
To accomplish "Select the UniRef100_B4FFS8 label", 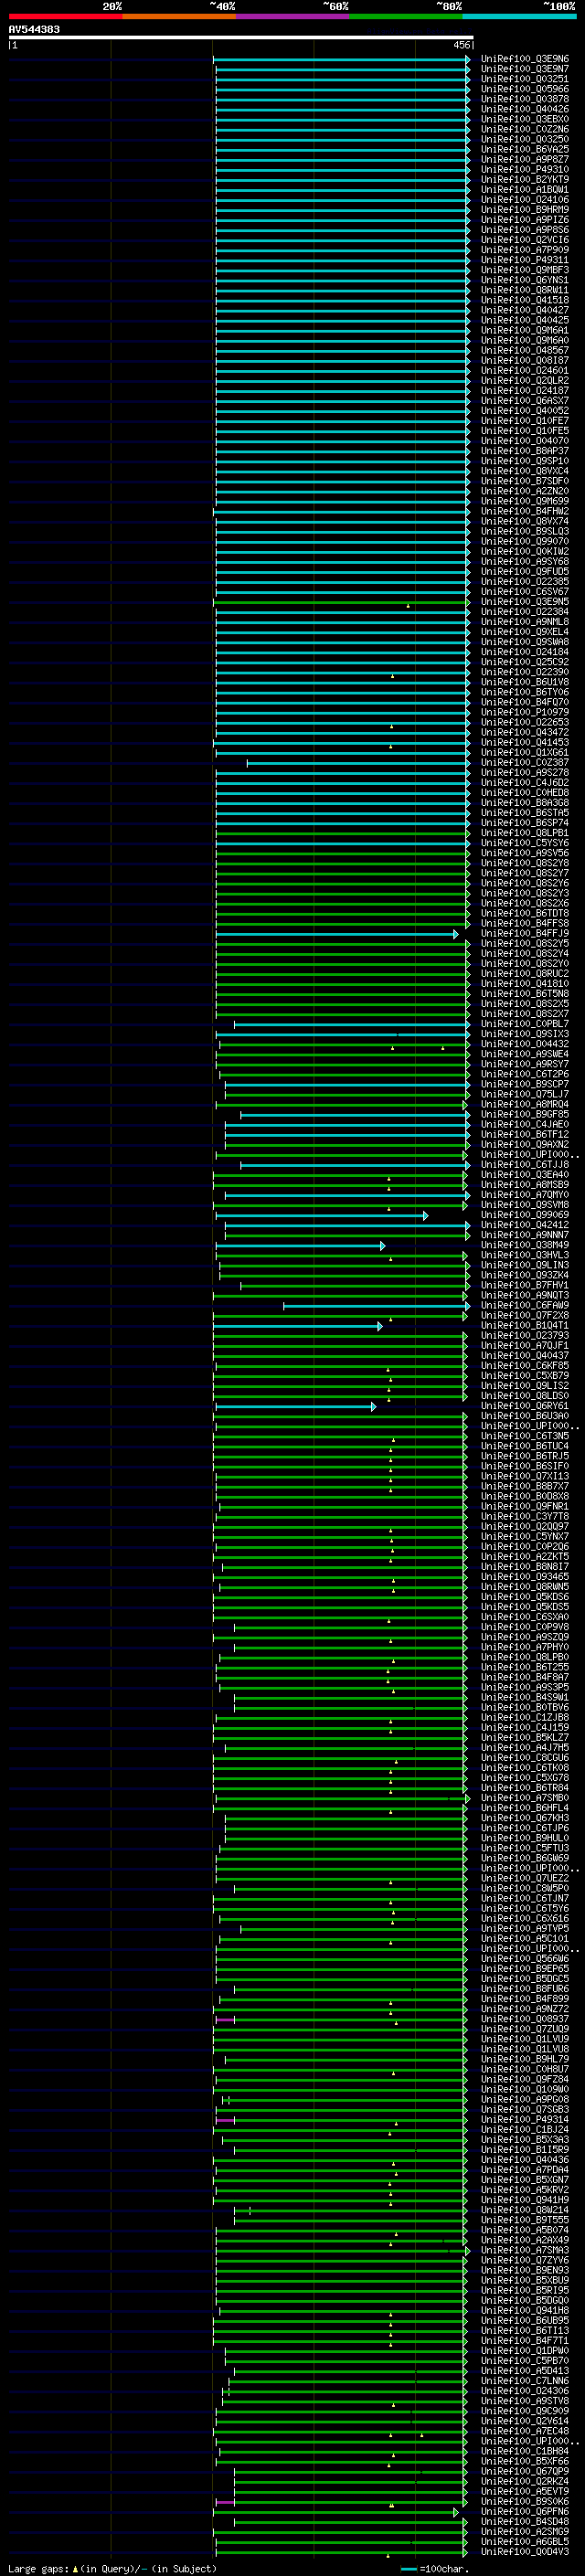I will (x=524, y=923).
